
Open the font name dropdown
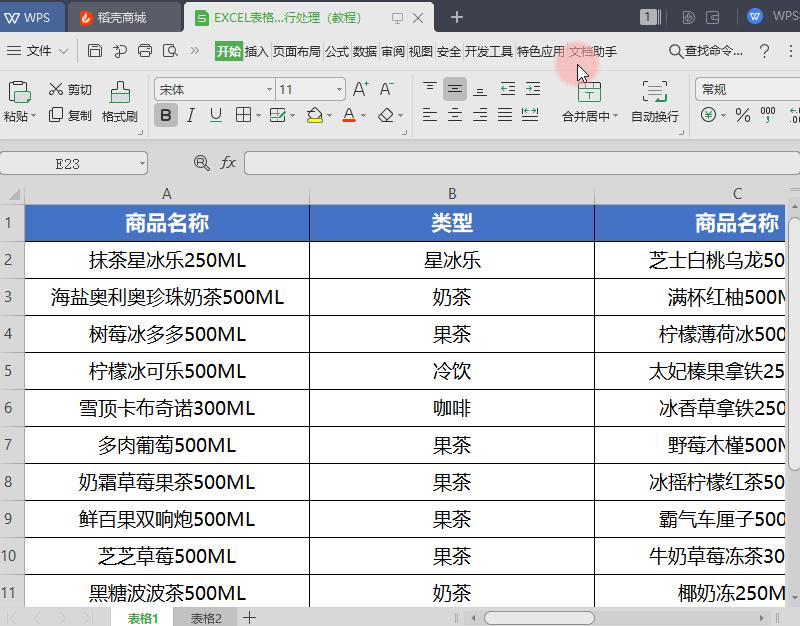pyautogui.click(x=268, y=88)
